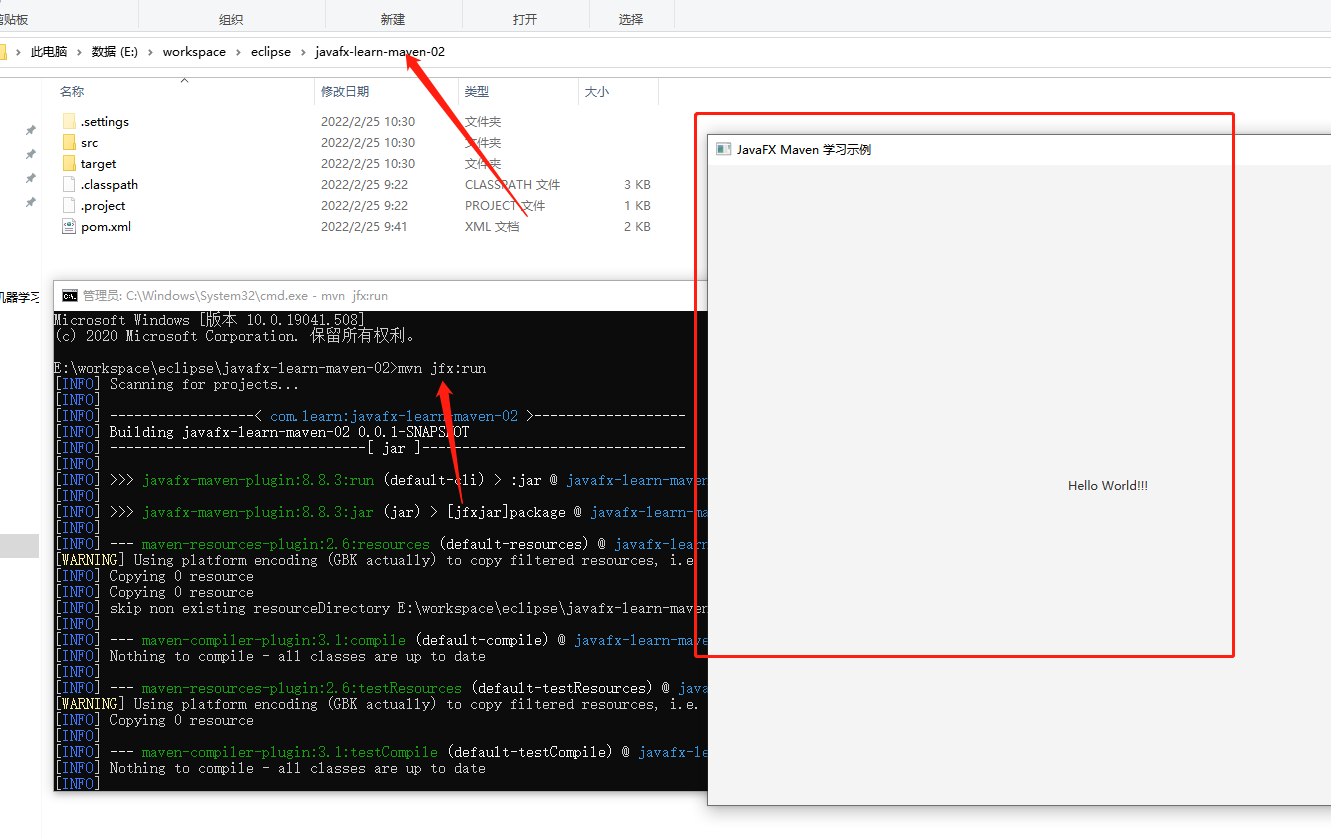Expand chevron after 此电脑 breadcrumb
1331x838 pixels.
tap(80, 52)
